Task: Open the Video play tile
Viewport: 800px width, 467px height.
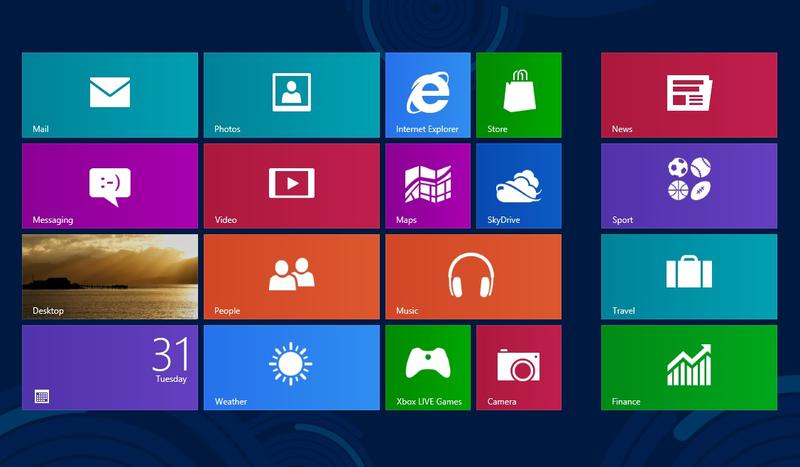Action: 292,186
